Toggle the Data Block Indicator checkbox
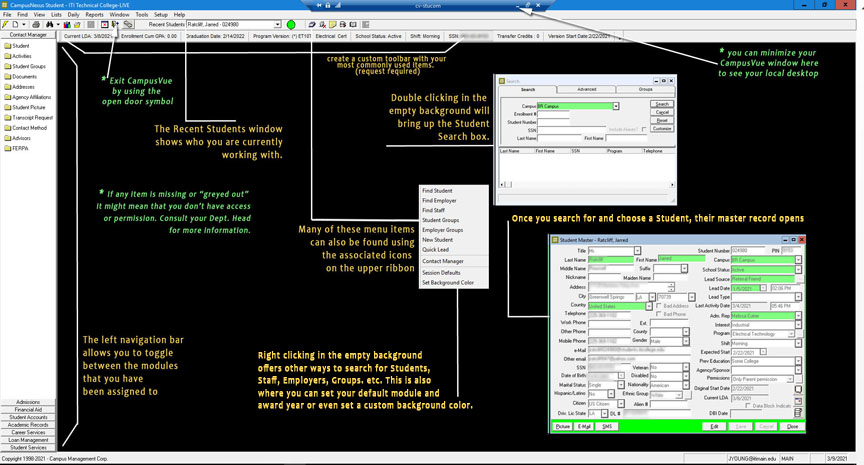The height and width of the screenshot is (465, 864). 749,406
